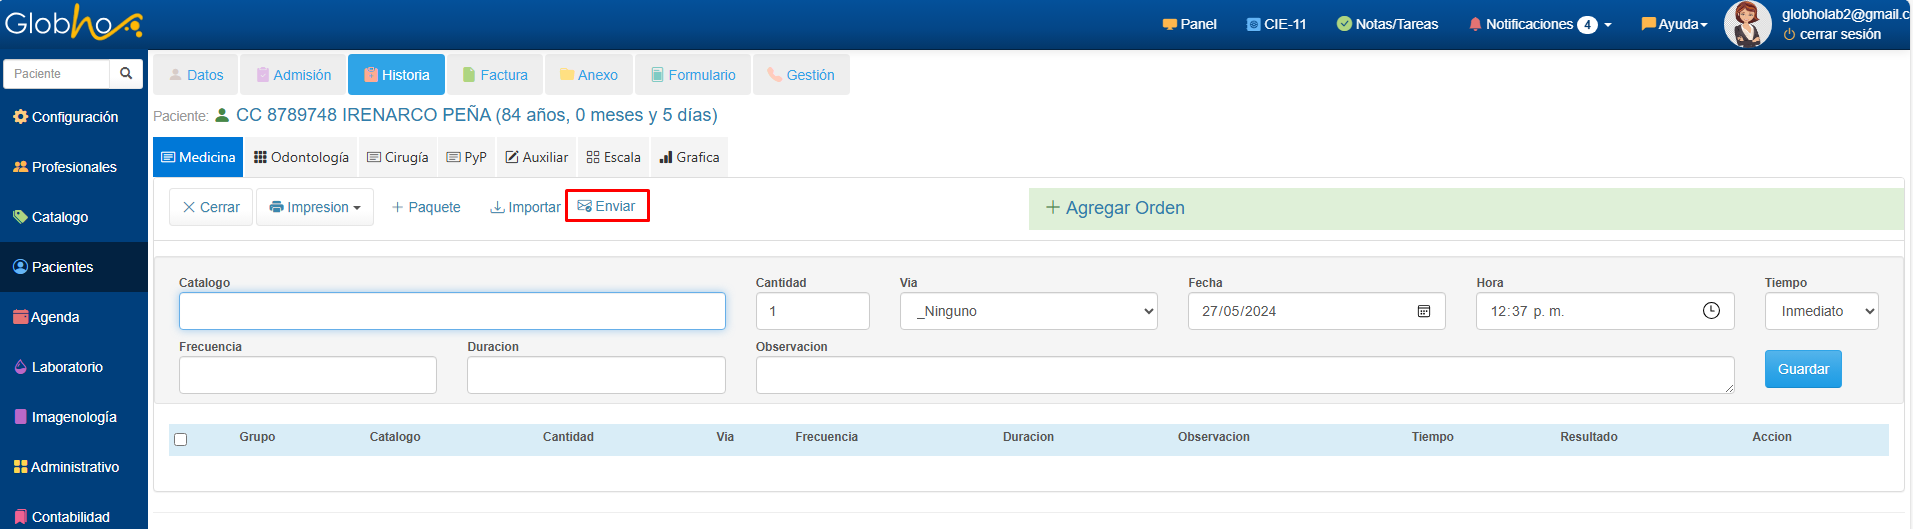Viewport: 1913px width, 529px height.
Task: Switch to the Odontología tab
Action: click(x=301, y=157)
